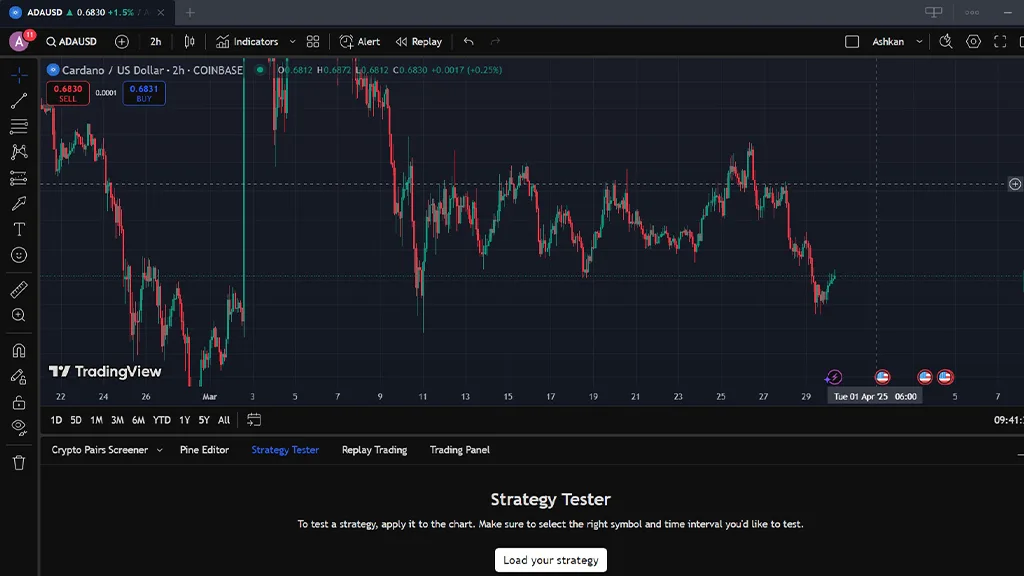Viewport: 1024px width, 576px height.
Task: Switch to the Pine Editor tab
Action: tap(204, 450)
